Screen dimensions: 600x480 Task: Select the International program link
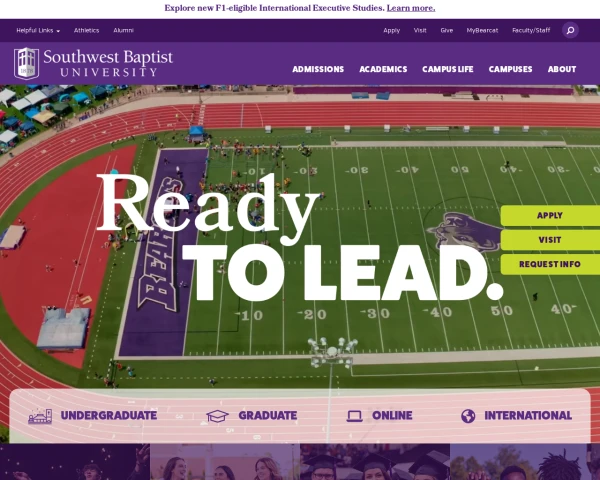[528, 416]
